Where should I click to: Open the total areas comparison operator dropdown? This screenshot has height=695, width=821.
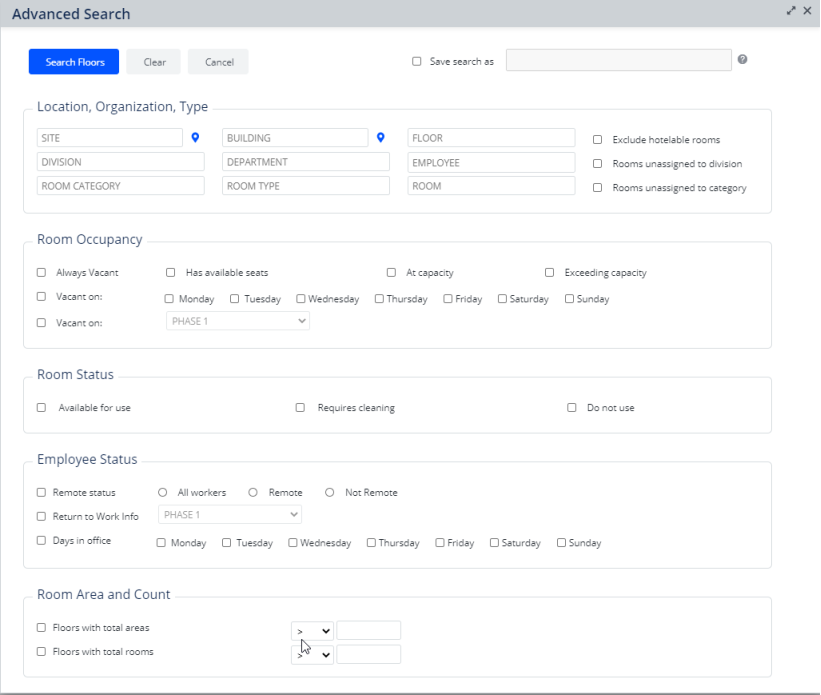(x=312, y=631)
